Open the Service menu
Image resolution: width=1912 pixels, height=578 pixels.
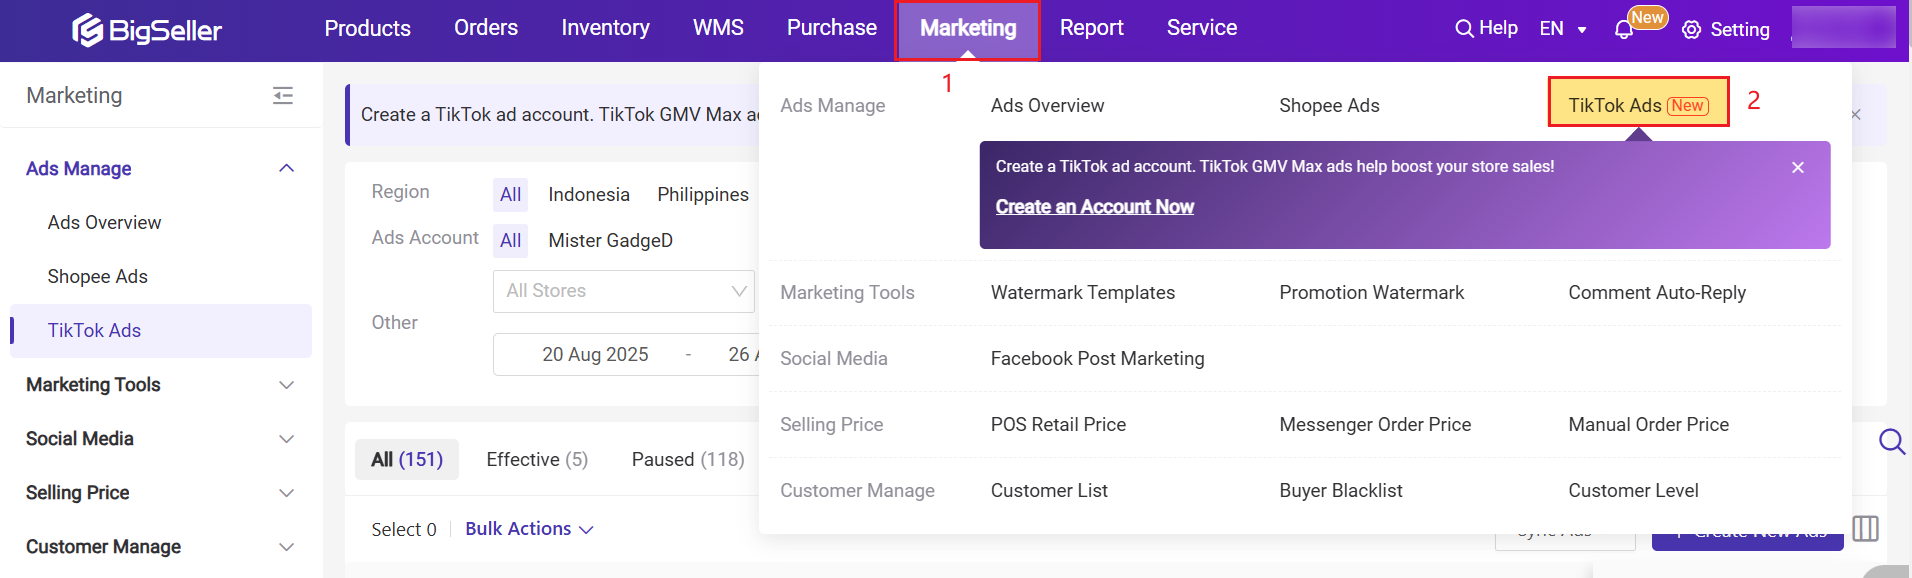(1202, 28)
